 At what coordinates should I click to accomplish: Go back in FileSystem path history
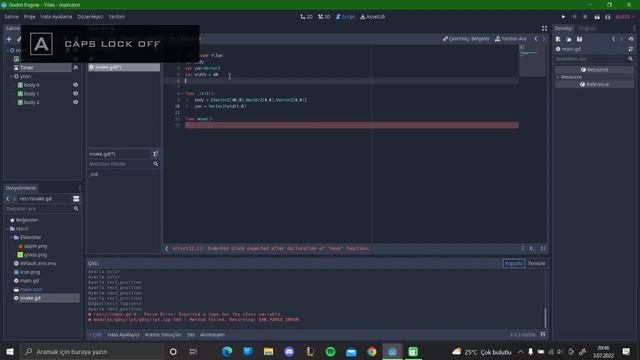click(x=8, y=198)
